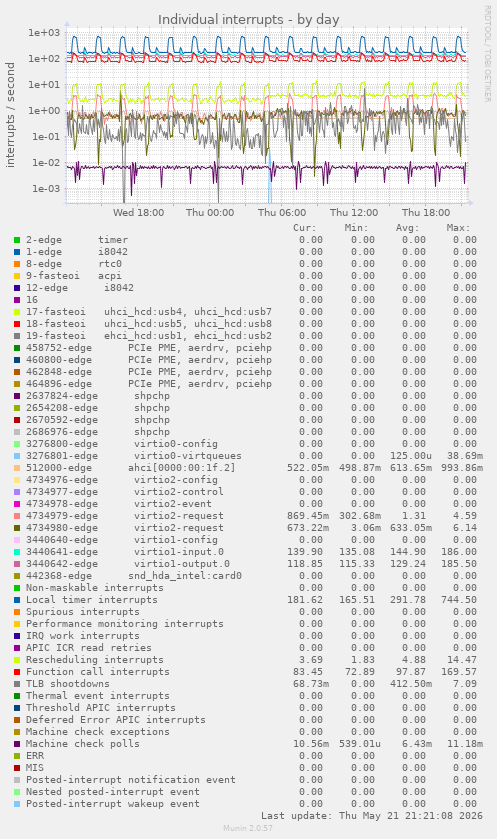Click the virtio0-virtqueues label

click(188, 456)
